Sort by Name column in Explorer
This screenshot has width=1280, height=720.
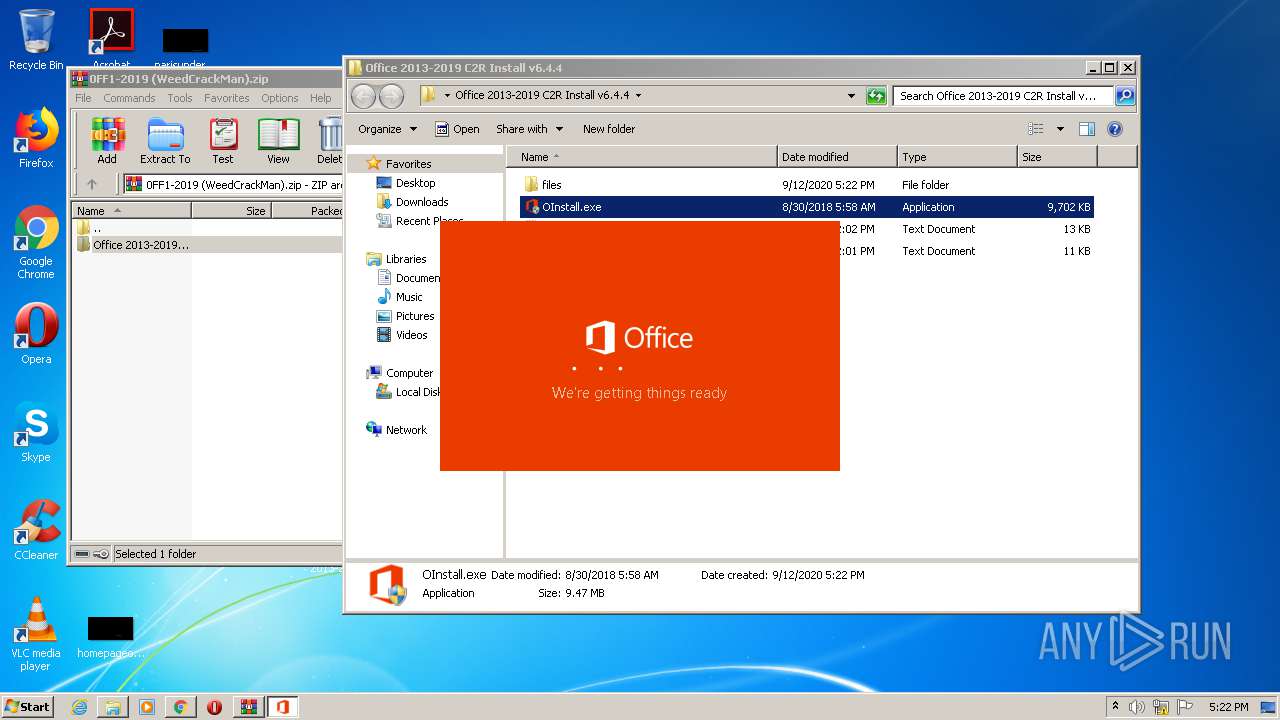642,157
